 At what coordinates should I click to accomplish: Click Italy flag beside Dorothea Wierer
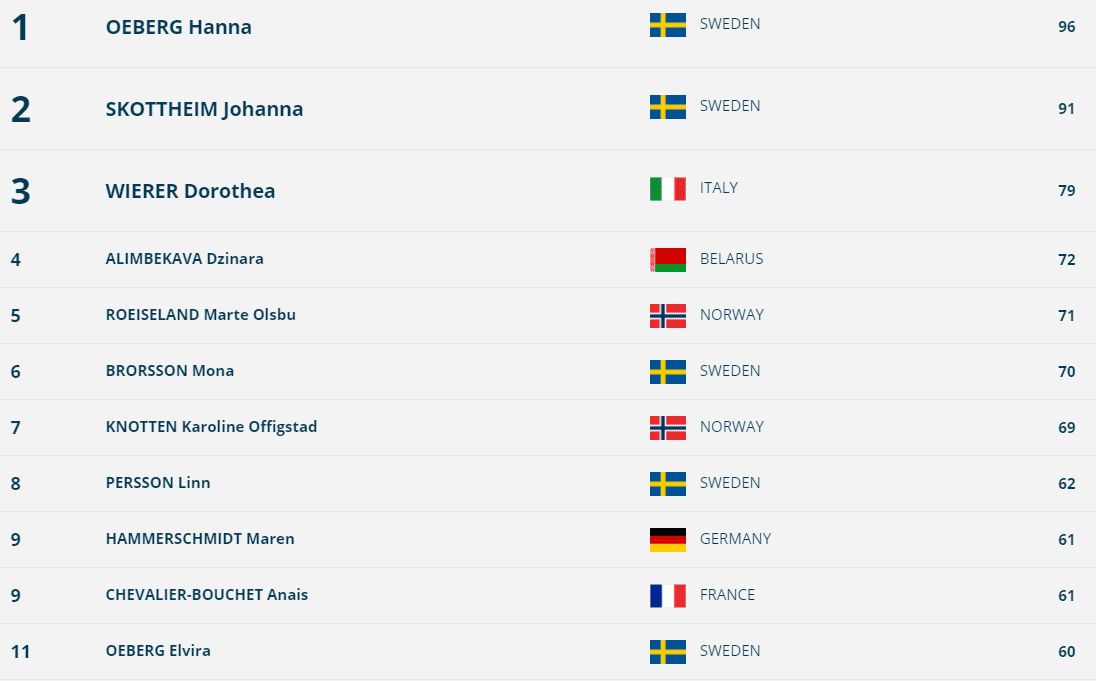point(667,189)
